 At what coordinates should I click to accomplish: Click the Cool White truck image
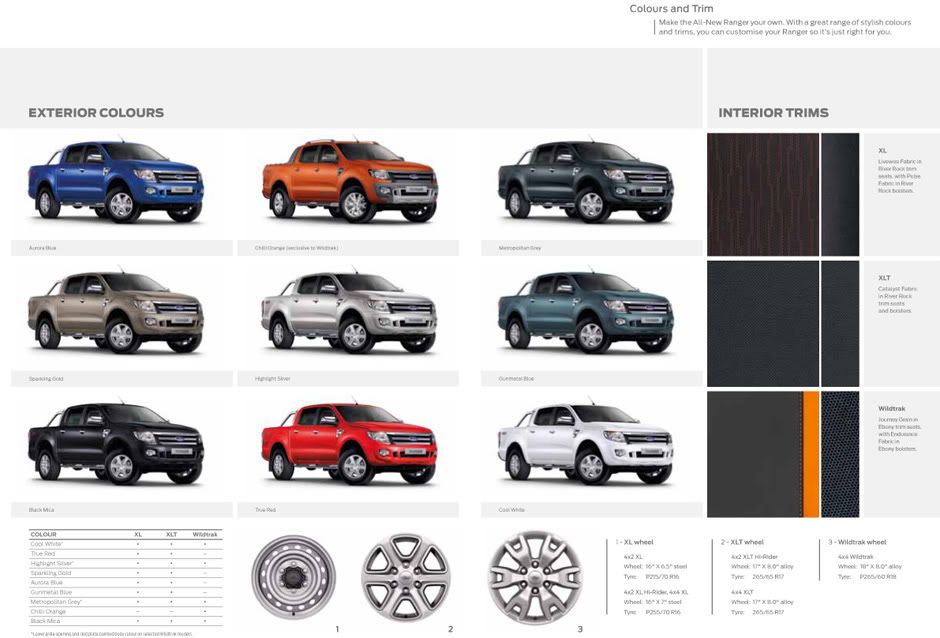(x=586, y=443)
